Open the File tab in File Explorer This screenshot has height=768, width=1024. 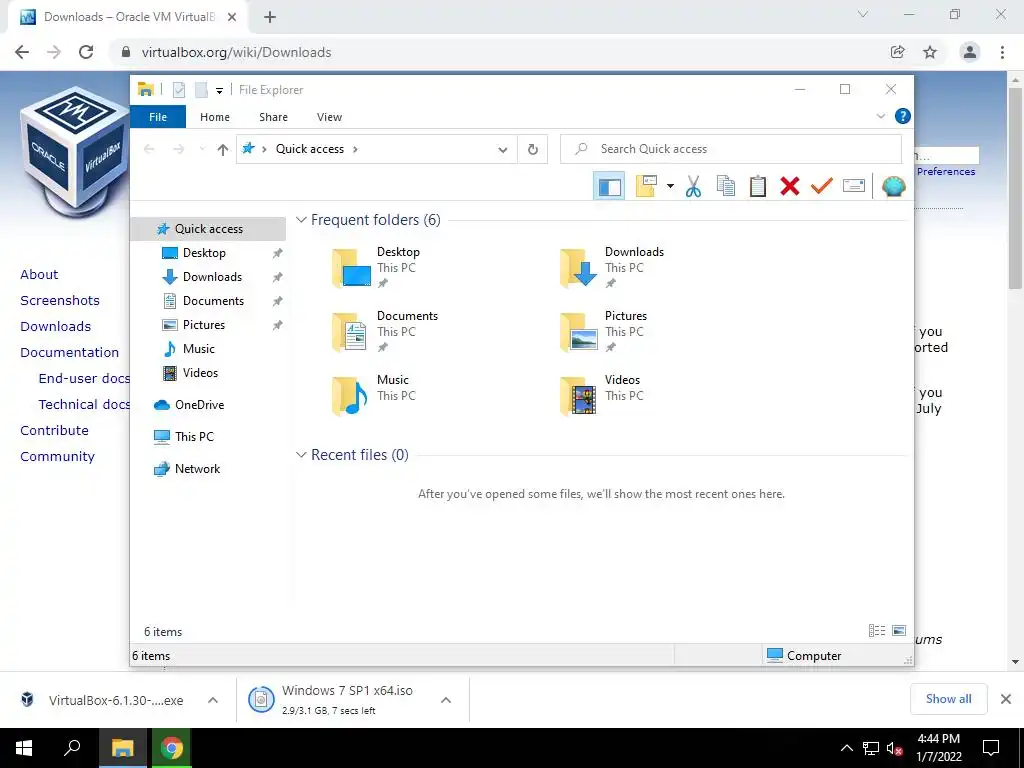click(x=158, y=117)
